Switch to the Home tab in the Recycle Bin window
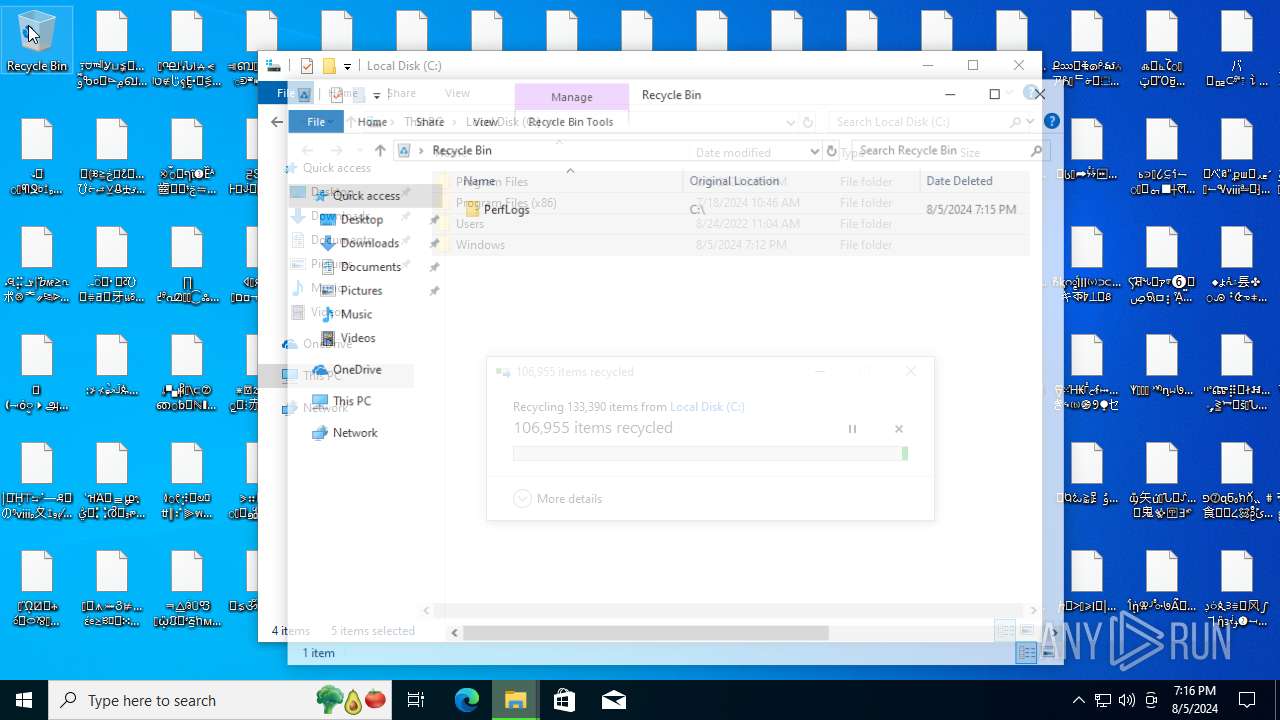 [372, 122]
